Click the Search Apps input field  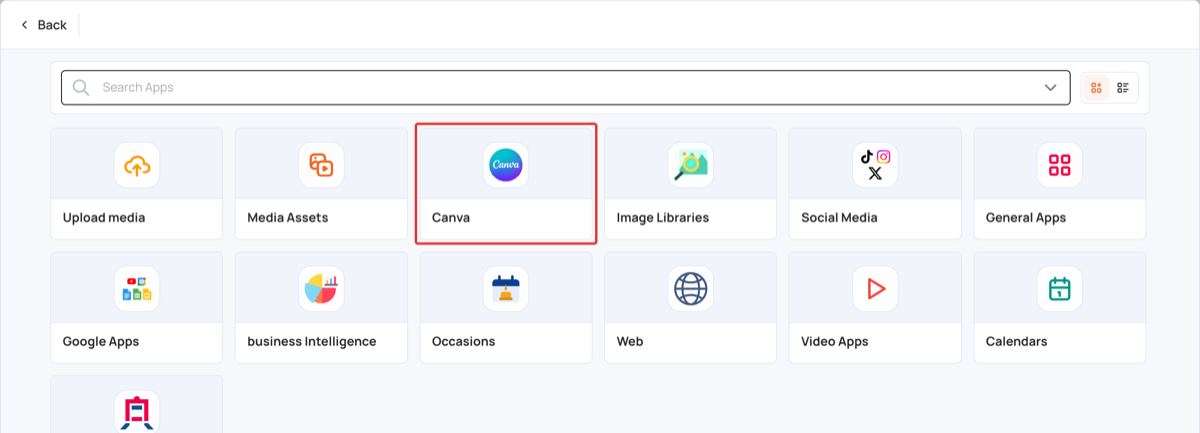tap(564, 88)
